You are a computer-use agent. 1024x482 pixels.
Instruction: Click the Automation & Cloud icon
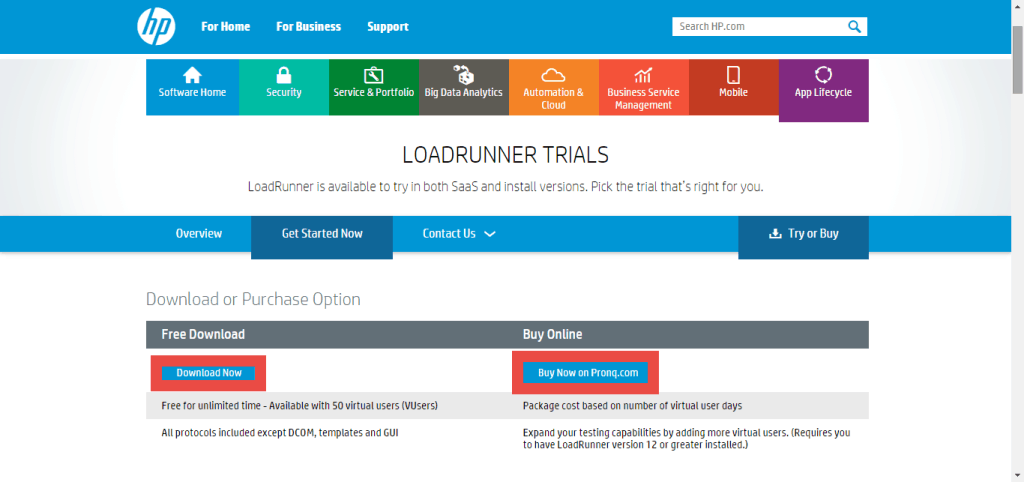pyautogui.click(x=553, y=74)
